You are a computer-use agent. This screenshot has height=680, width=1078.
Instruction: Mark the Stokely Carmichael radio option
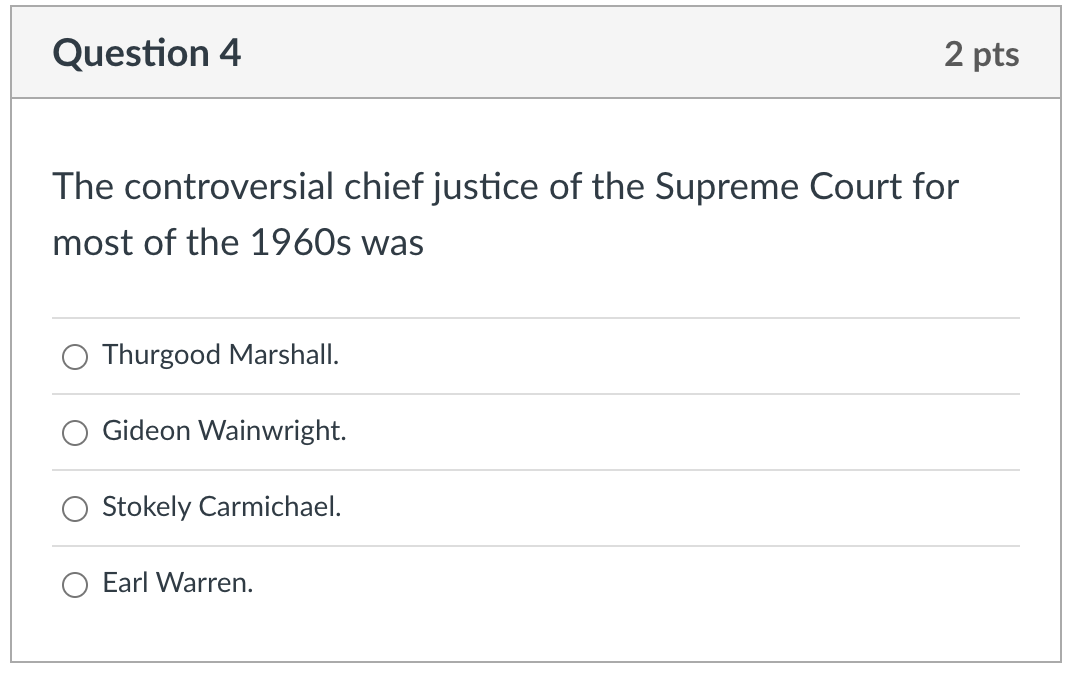(75, 509)
